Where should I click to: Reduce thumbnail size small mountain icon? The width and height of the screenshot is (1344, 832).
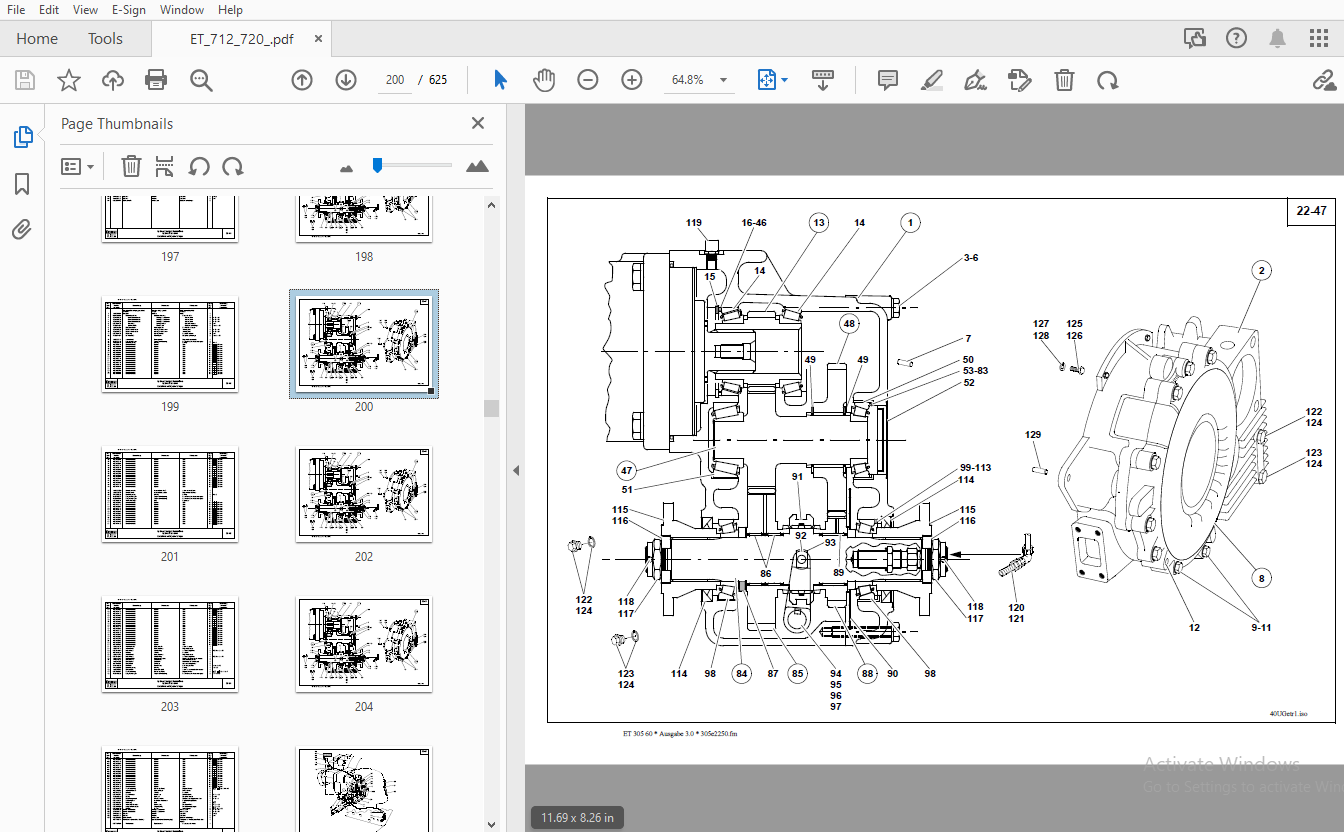click(x=347, y=168)
